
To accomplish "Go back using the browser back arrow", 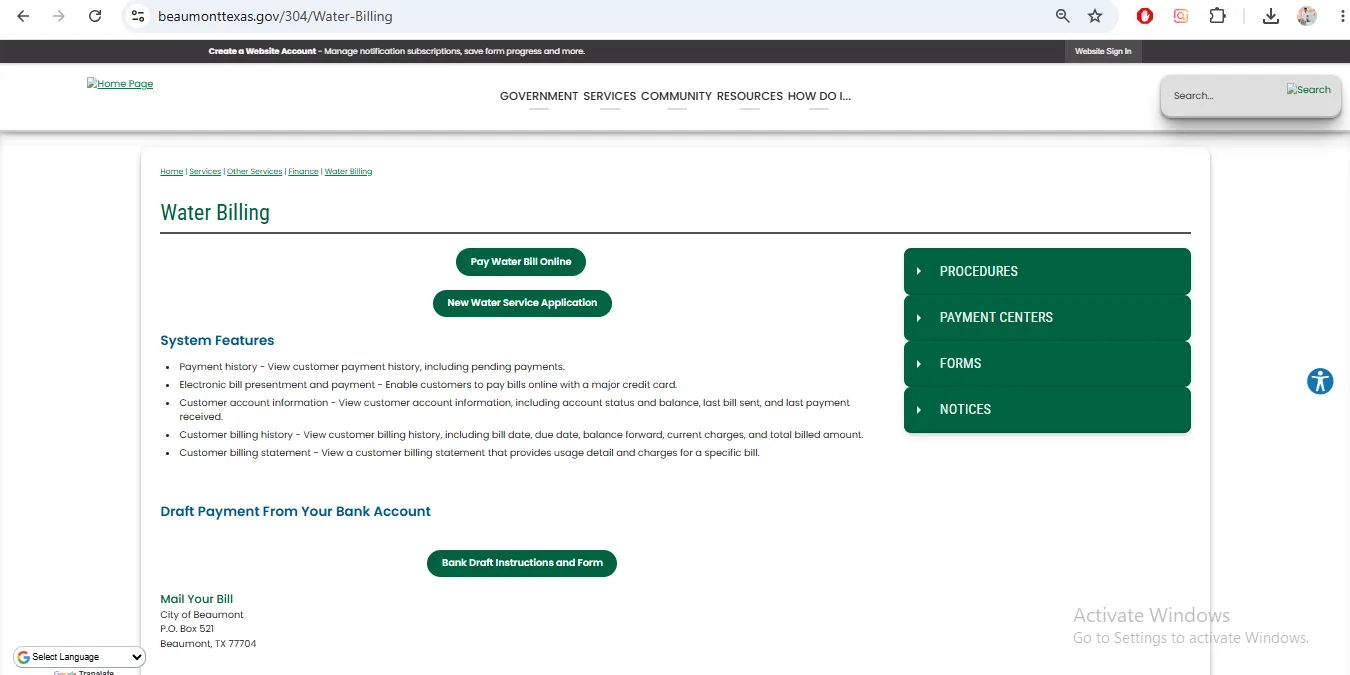I will [x=23, y=16].
